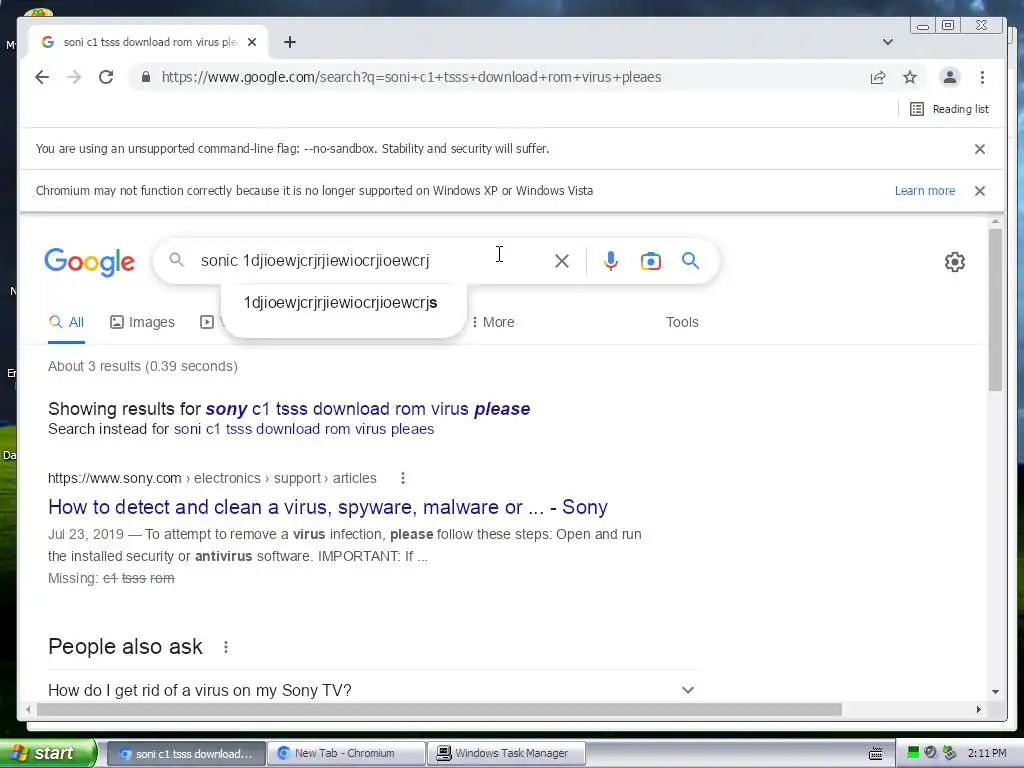Switch to the All results tab
The image size is (1024, 768).
67,322
